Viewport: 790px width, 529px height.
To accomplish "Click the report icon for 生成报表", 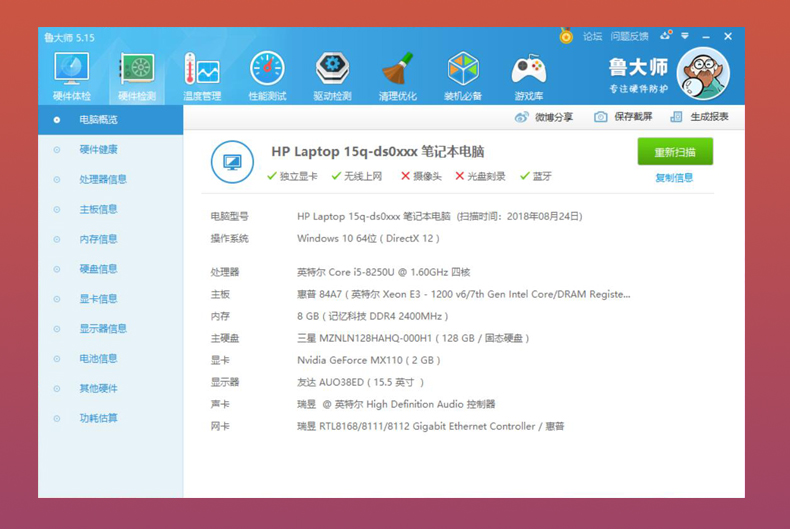I will [x=676, y=117].
